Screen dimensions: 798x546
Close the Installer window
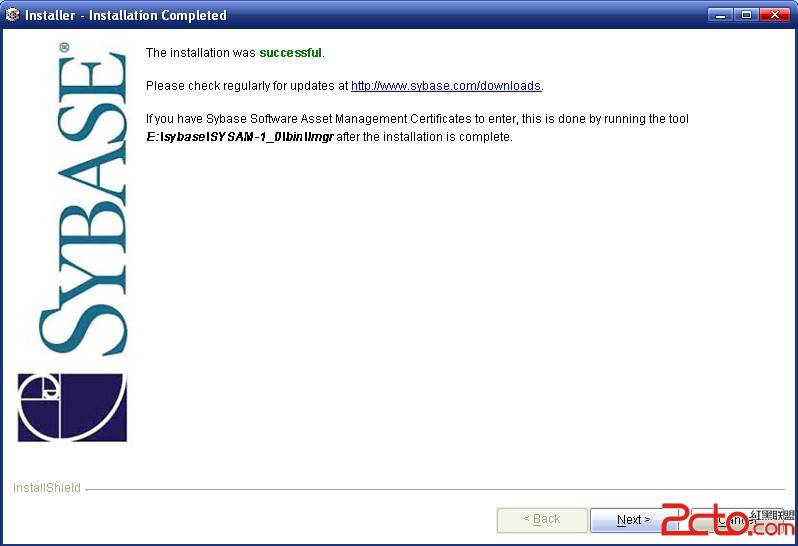coord(775,15)
